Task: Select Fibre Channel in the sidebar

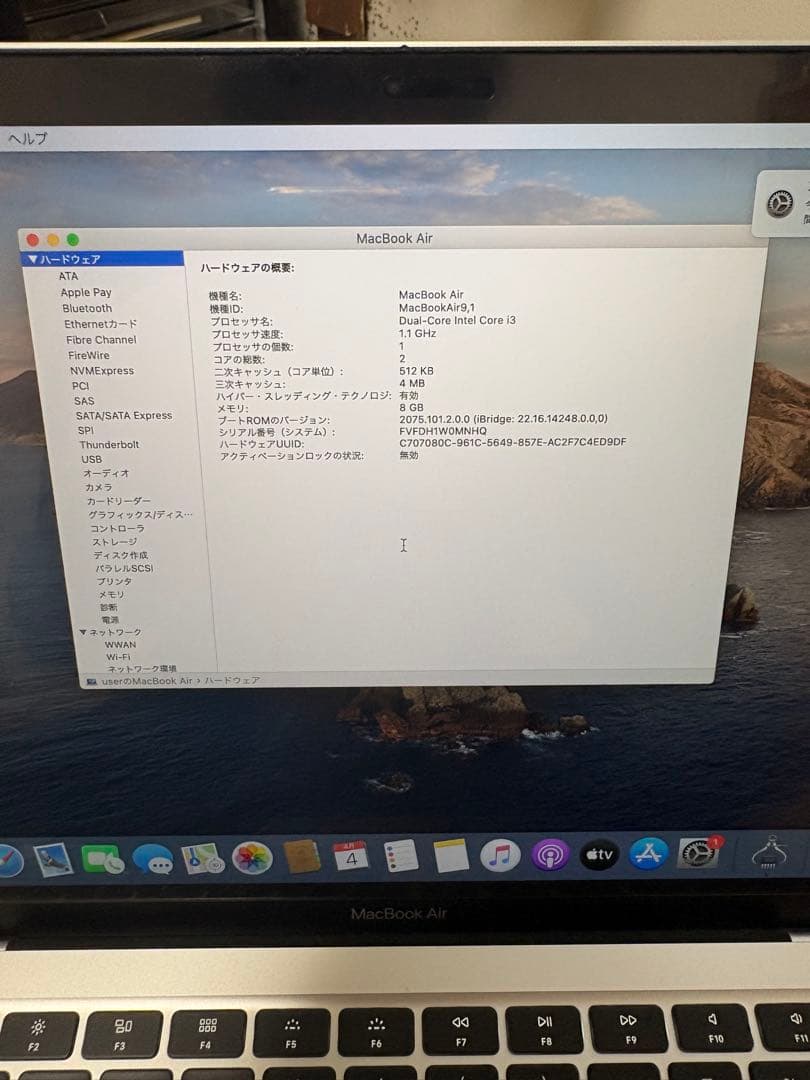Action: point(101,340)
